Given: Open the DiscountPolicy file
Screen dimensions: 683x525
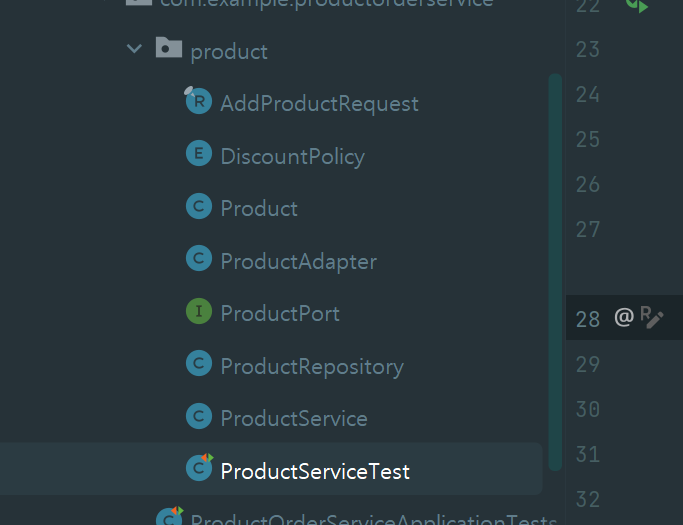Looking at the screenshot, I should (293, 157).
